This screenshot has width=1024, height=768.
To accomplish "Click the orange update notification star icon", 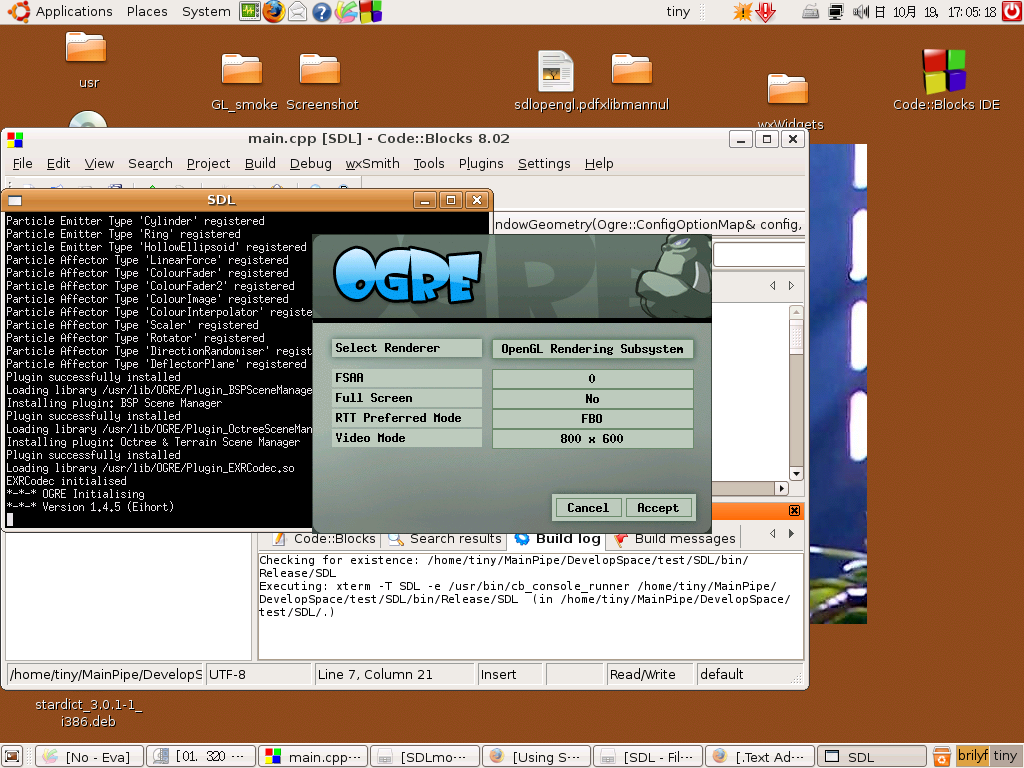I will [742, 12].
